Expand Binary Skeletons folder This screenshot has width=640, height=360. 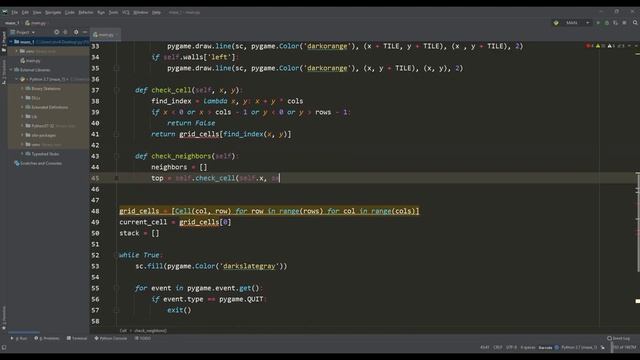[22, 89]
